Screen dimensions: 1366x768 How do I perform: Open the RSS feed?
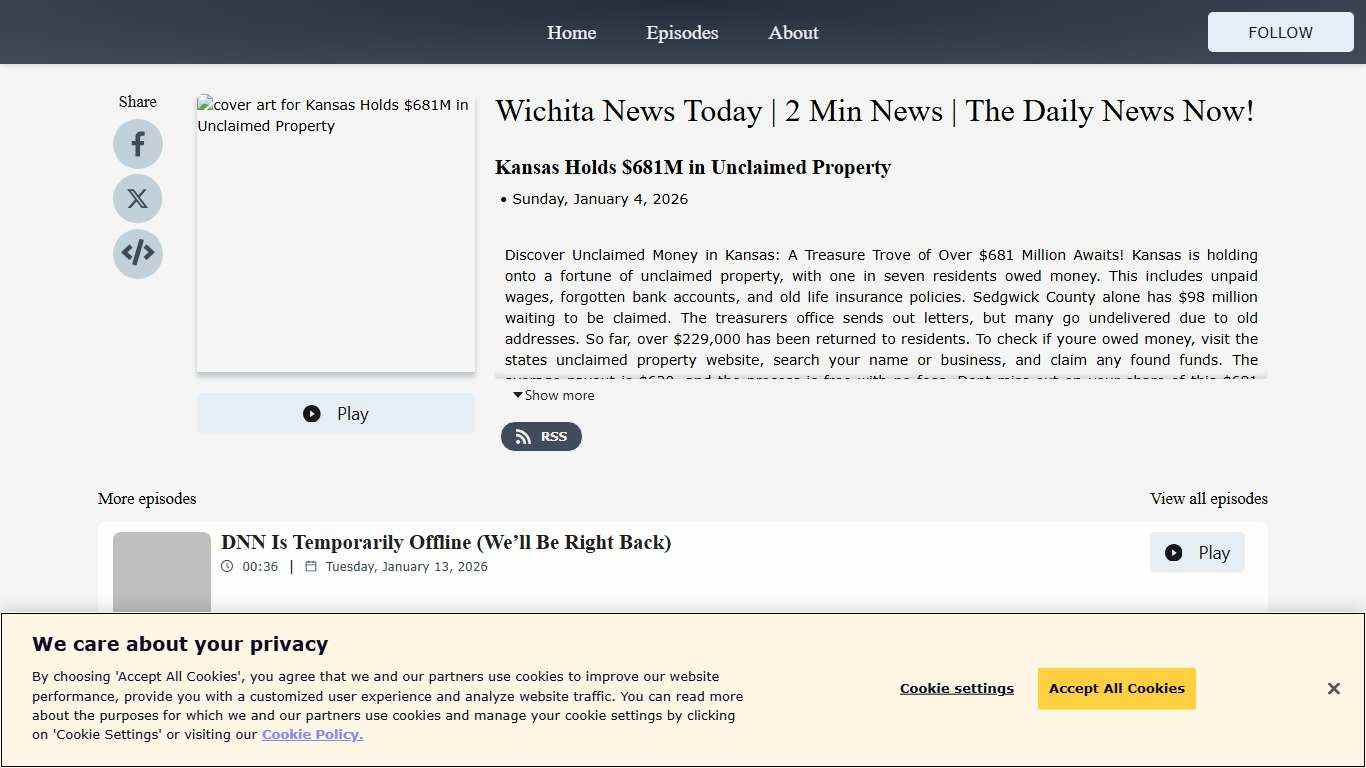[541, 436]
